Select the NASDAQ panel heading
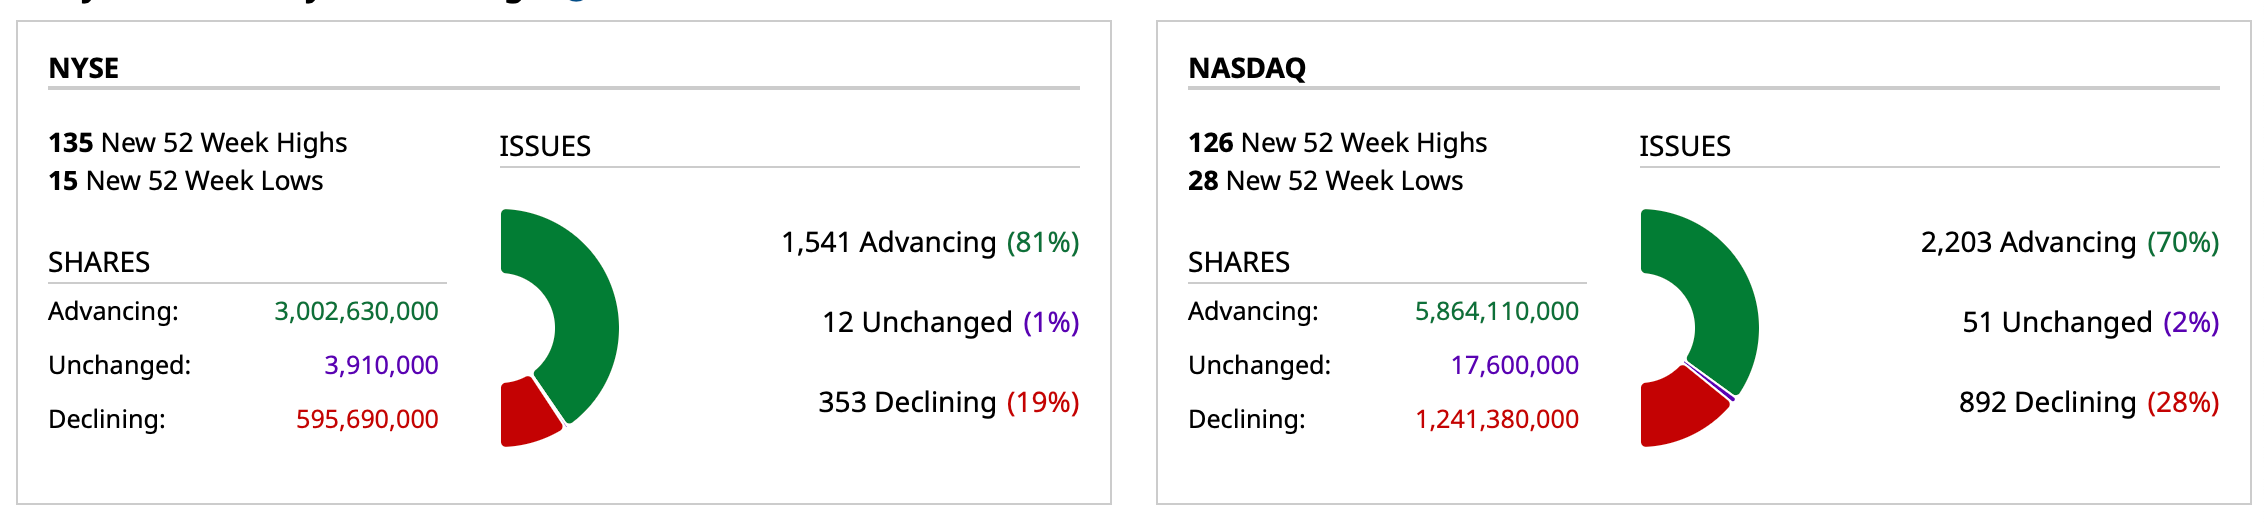The height and width of the screenshot is (524, 2264). (1247, 68)
